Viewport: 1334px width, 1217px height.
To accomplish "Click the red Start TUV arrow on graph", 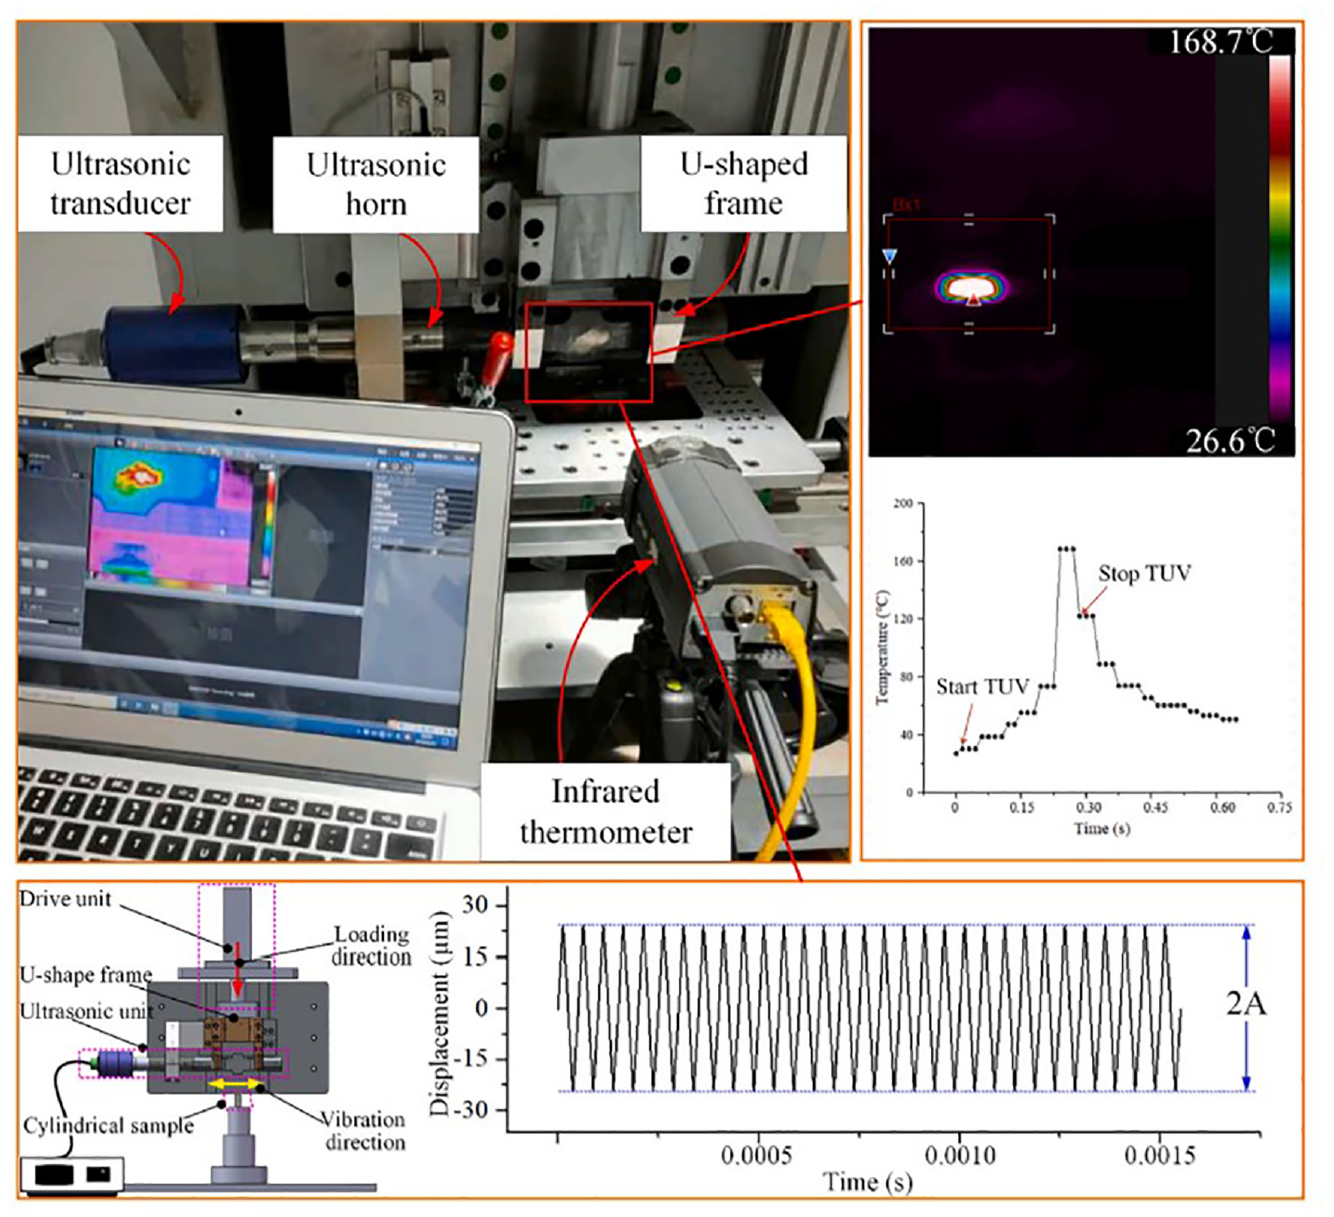I will (x=966, y=725).
